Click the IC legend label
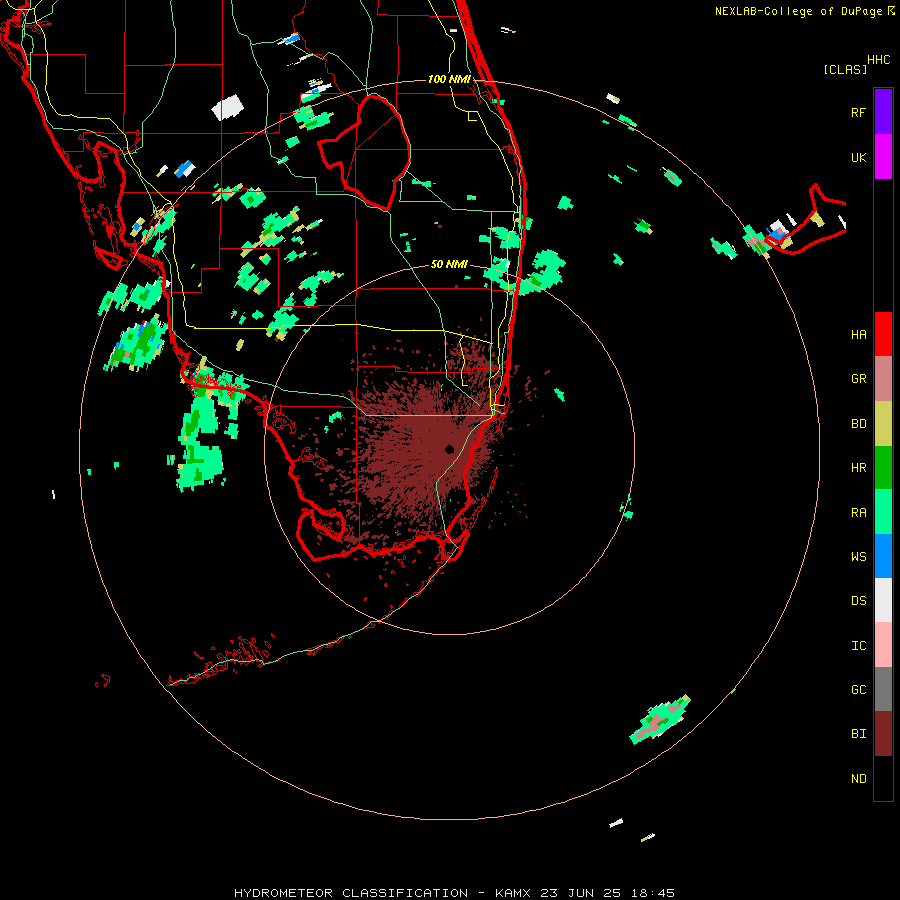This screenshot has width=900, height=900. pos(858,646)
